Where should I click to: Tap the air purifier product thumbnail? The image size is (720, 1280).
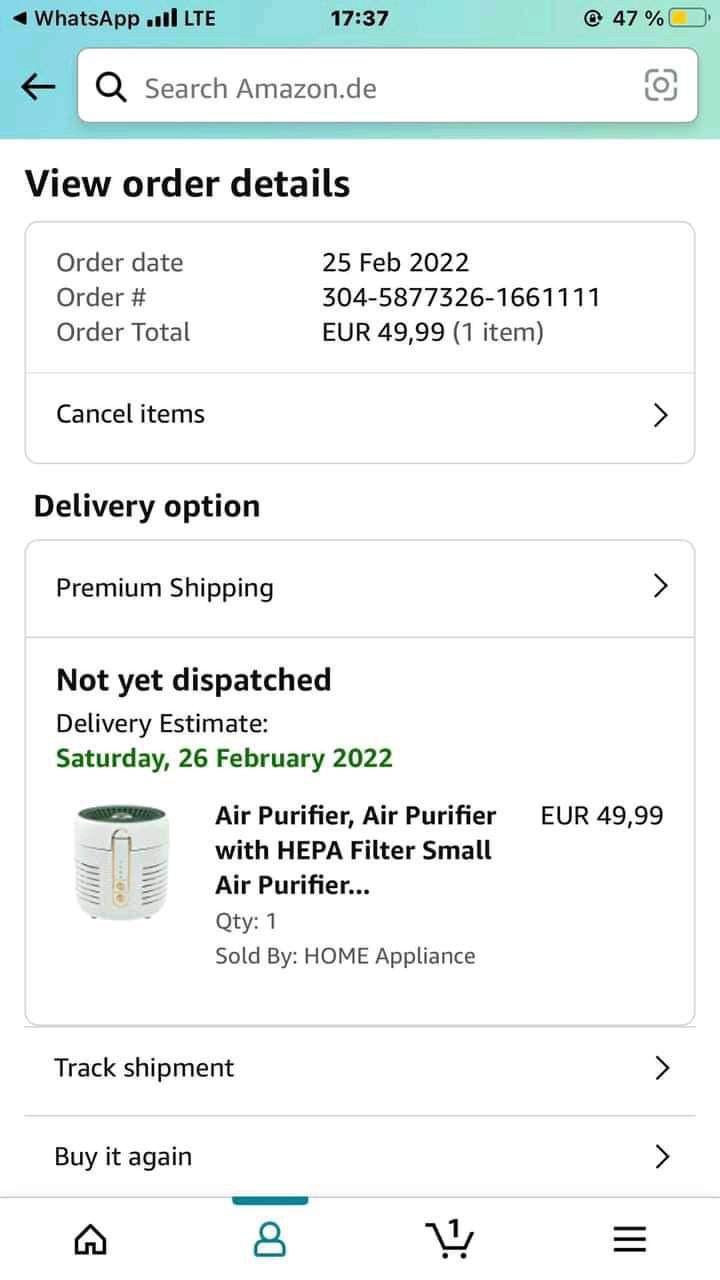click(121, 860)
